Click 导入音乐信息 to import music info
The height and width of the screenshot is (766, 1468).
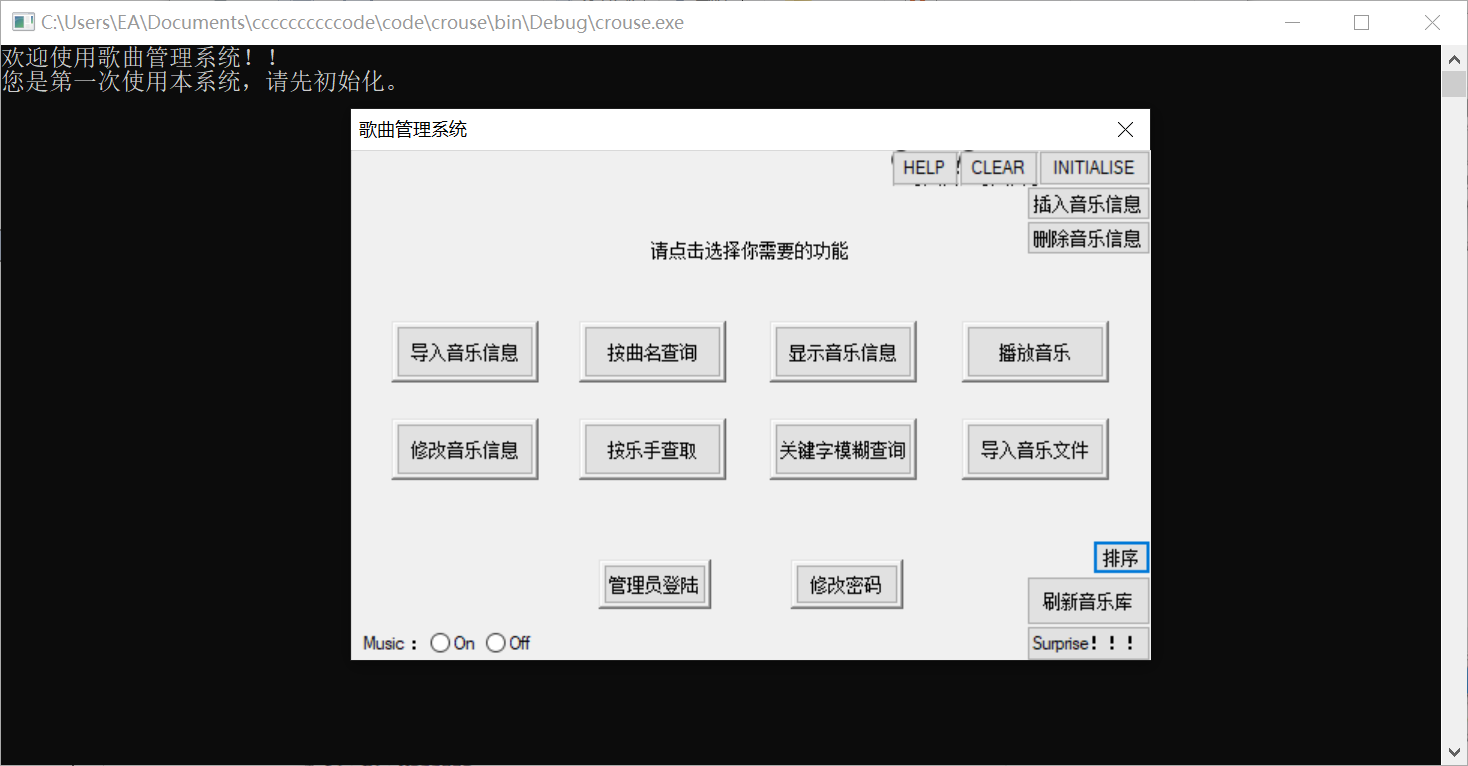point(464,350)
